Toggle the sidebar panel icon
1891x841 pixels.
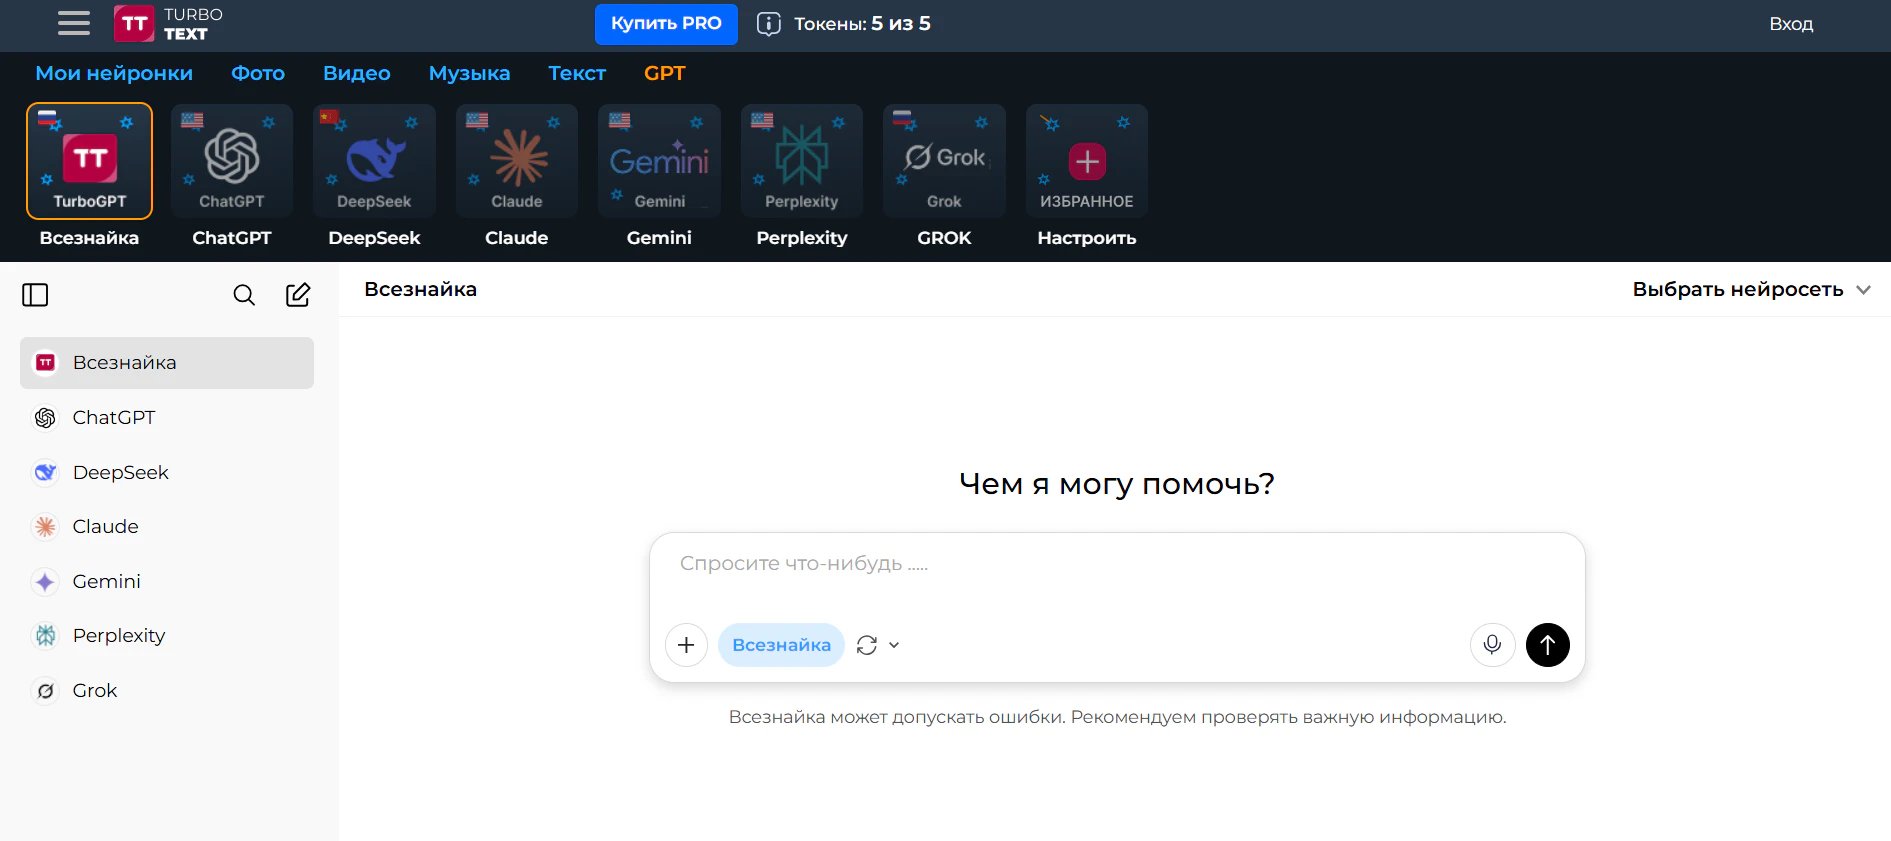coord(35,295)
